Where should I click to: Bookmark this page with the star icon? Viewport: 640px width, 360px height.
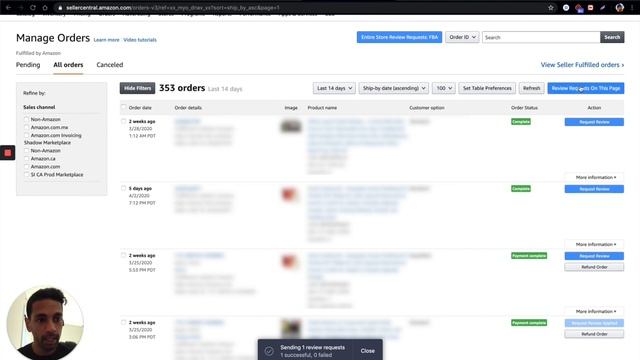point(551,7)
